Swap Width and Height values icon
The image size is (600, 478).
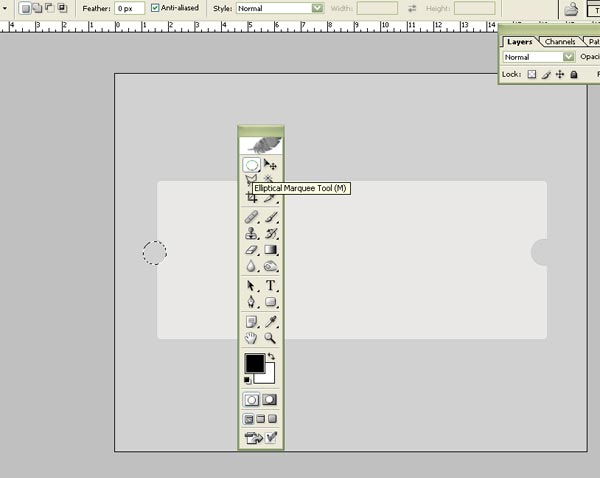[412, 8]
